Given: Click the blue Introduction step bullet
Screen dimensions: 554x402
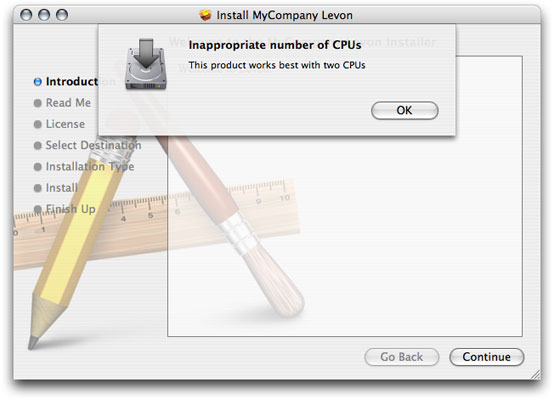Looking at the screenshot, I should point(37,82).
